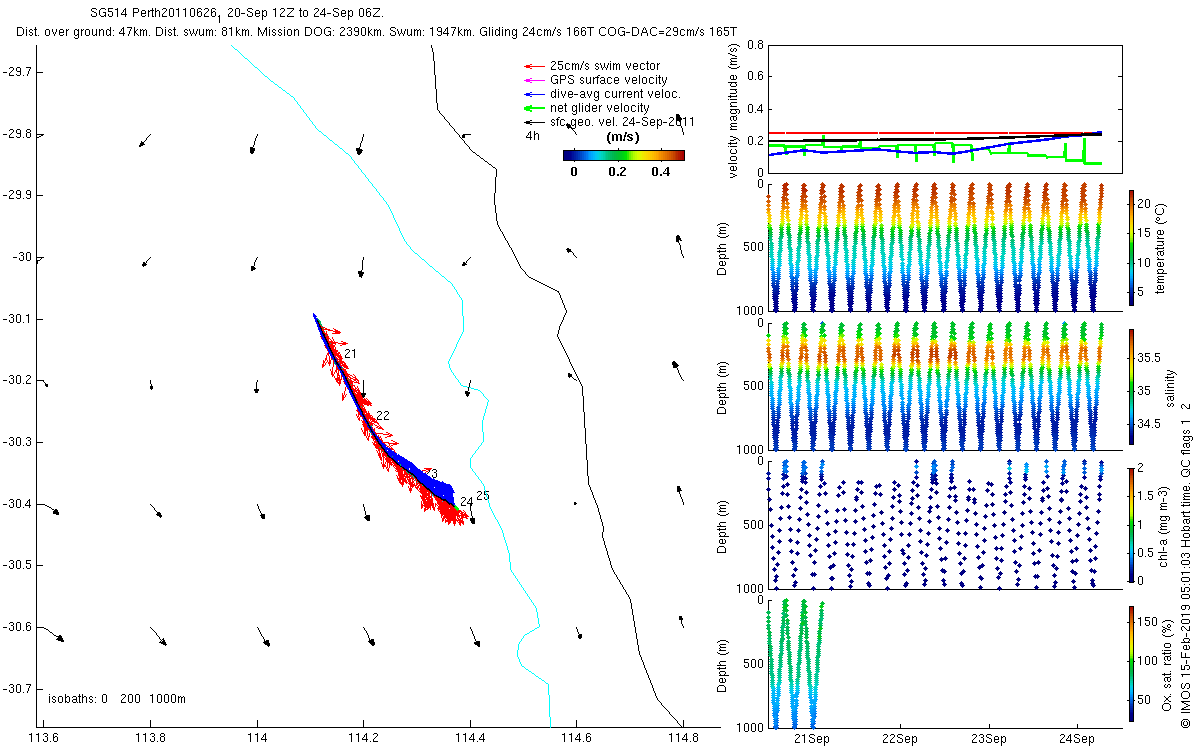Click the '4h' label below the legend
This screenshot has width=1200, height=750.
[533, 135]
